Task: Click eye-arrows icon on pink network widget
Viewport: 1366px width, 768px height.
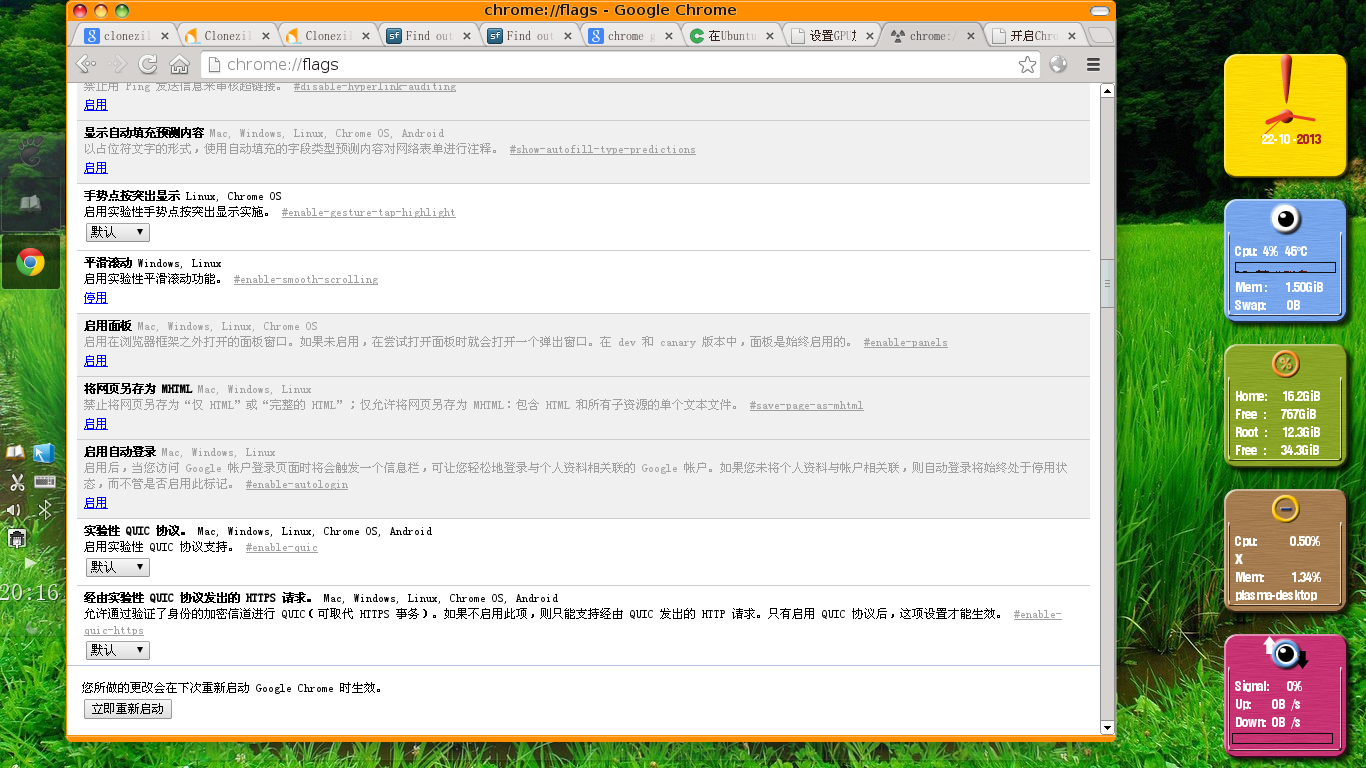Action: (x=1286, y=654)
